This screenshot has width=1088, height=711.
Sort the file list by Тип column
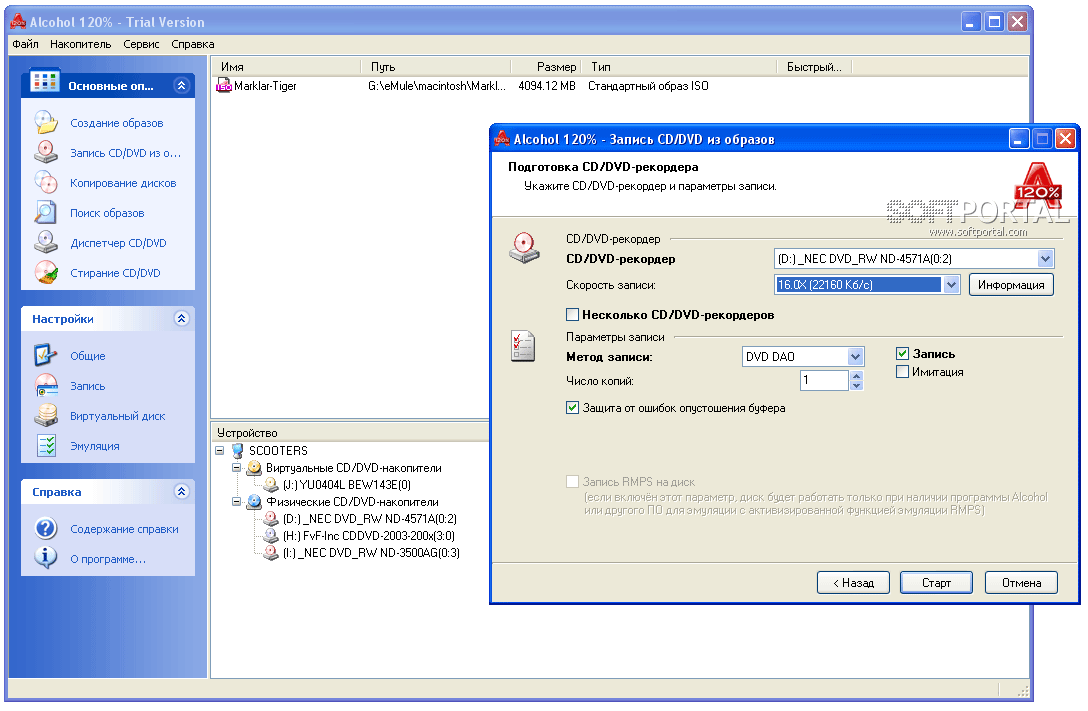(679, 67)
